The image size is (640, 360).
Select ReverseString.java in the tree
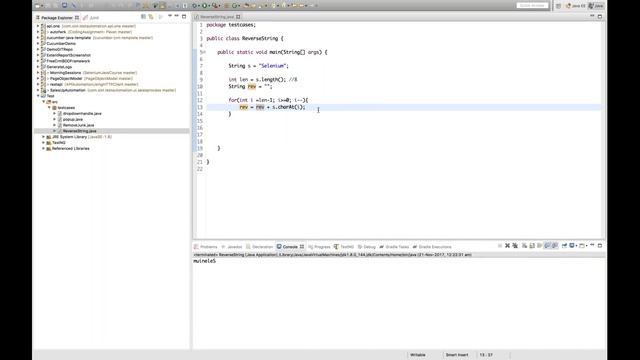pos(79,131)
